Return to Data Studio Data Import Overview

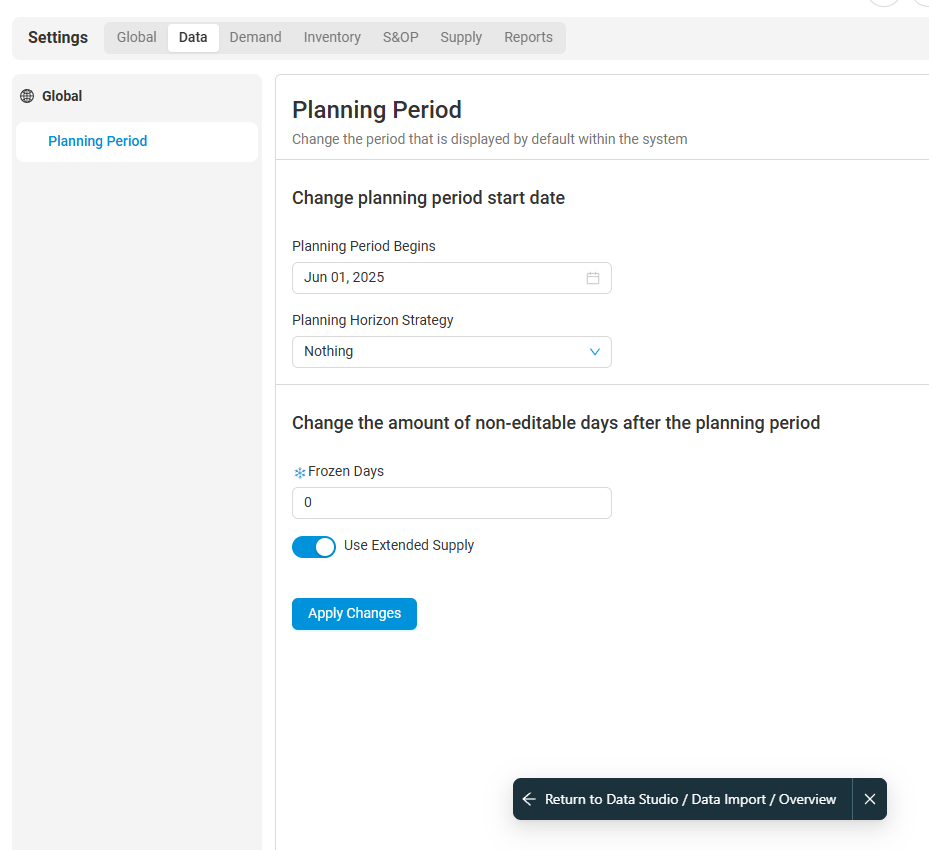[x=690, y=799]
